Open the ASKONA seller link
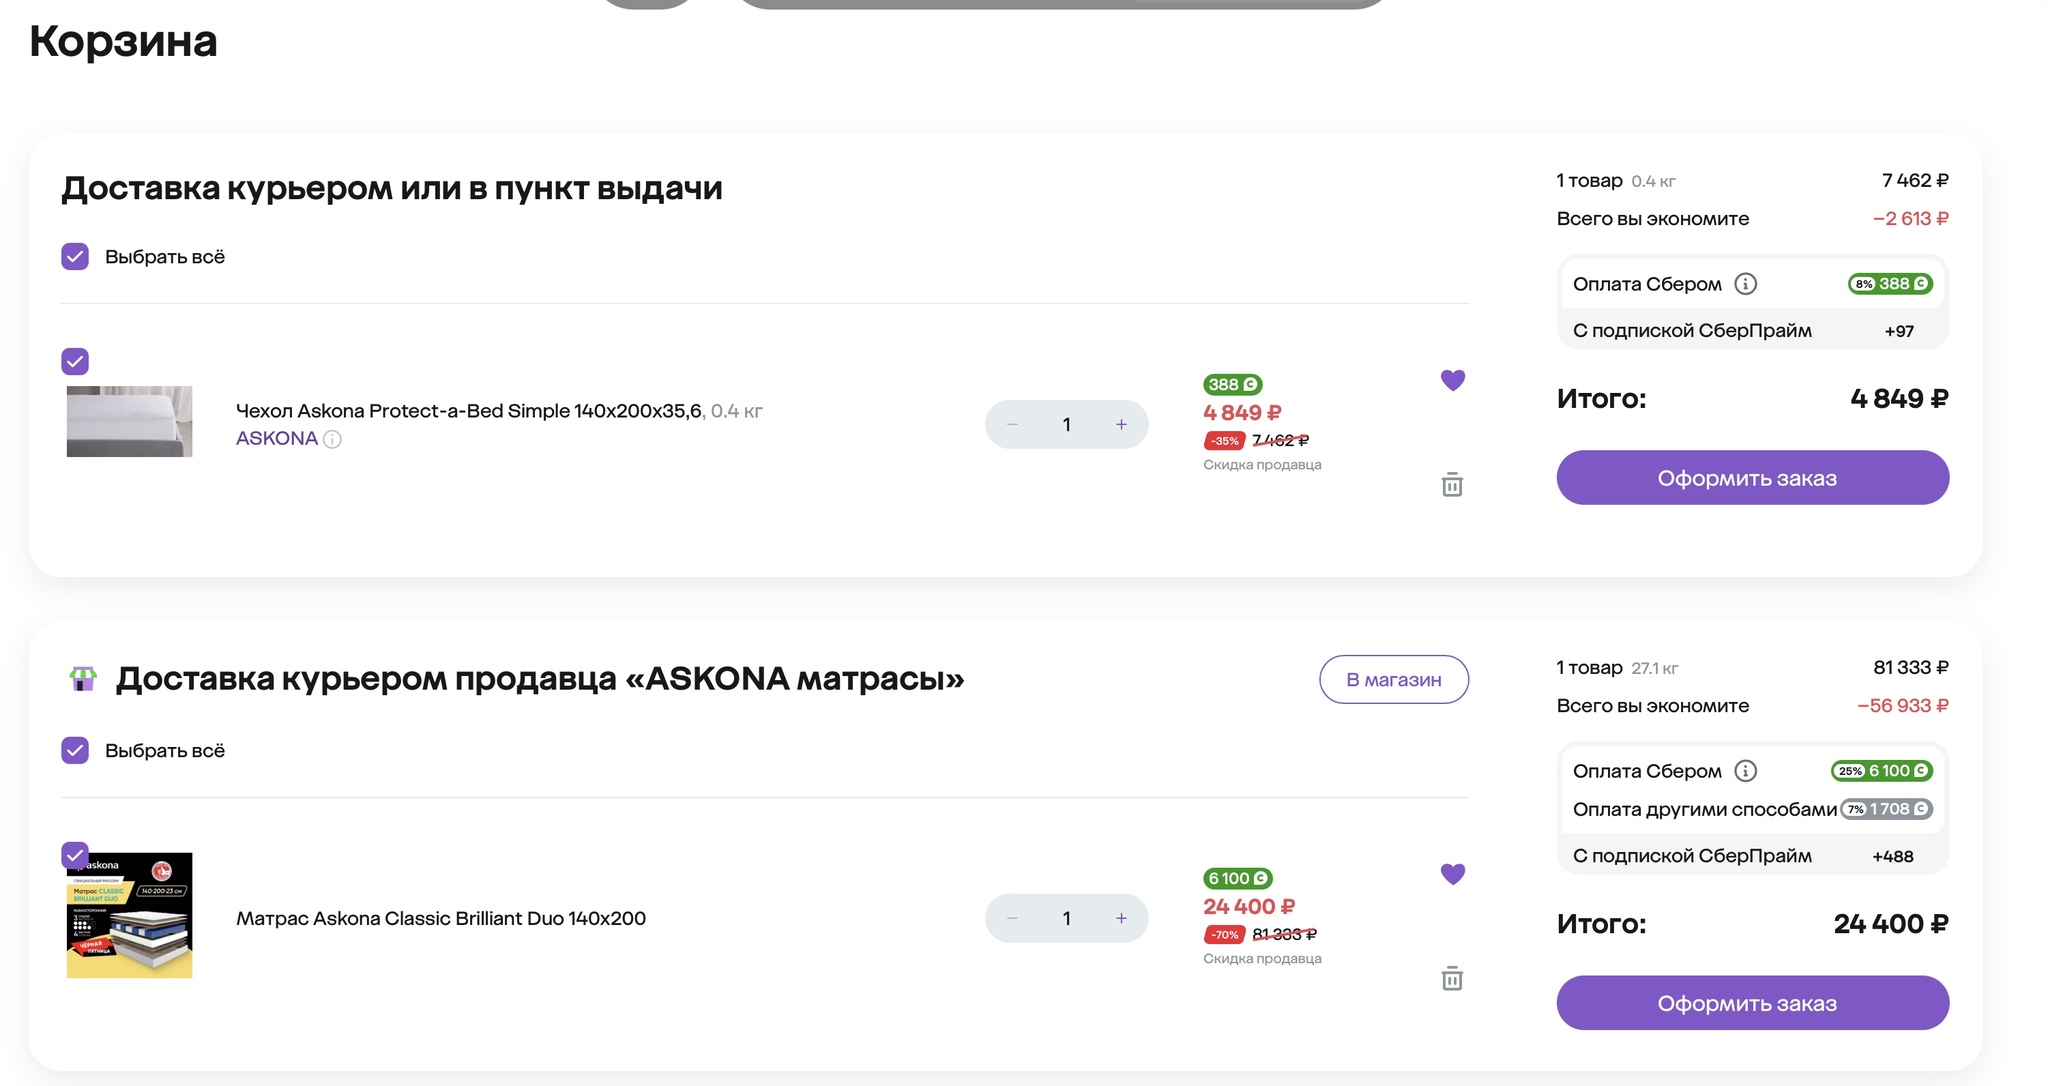Screen dimensions: 2048x1086 click(276, 439)
